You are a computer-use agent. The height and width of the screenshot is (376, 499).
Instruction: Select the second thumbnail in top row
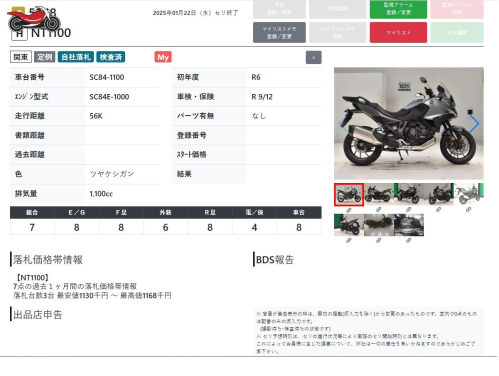click(x=379, y=194)
